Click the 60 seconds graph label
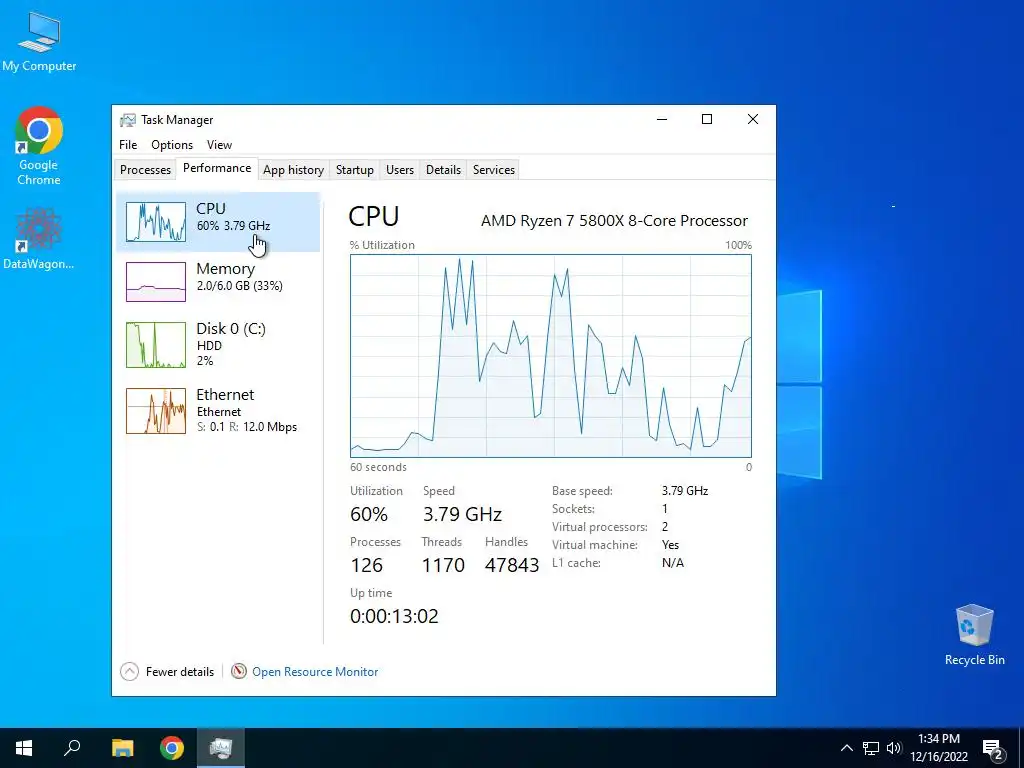1024x768 pixels. coord(378,468)
